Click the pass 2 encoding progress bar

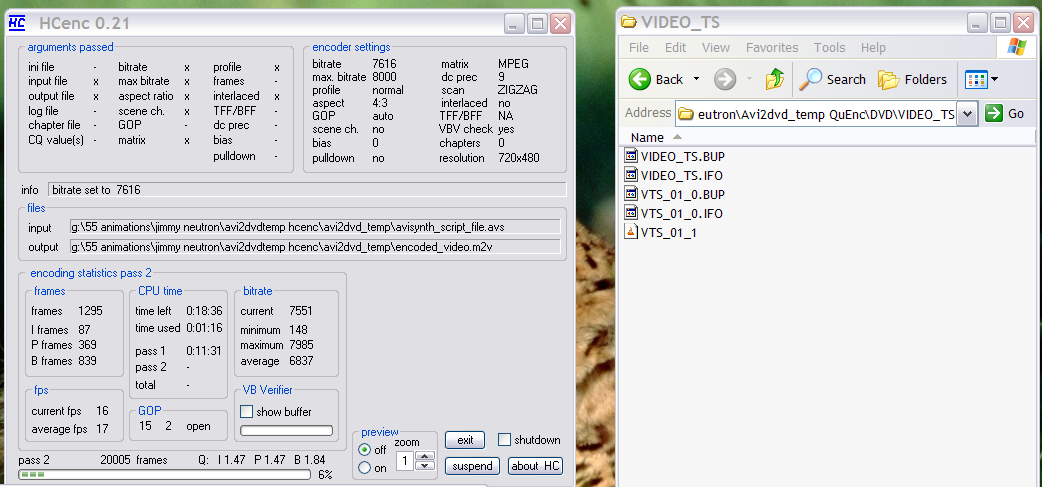[x=164, y=474]
